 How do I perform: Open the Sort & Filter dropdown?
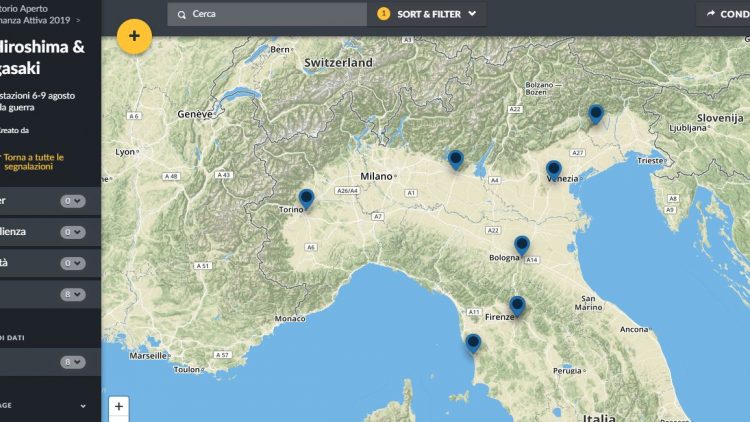(x=432, y=14)
